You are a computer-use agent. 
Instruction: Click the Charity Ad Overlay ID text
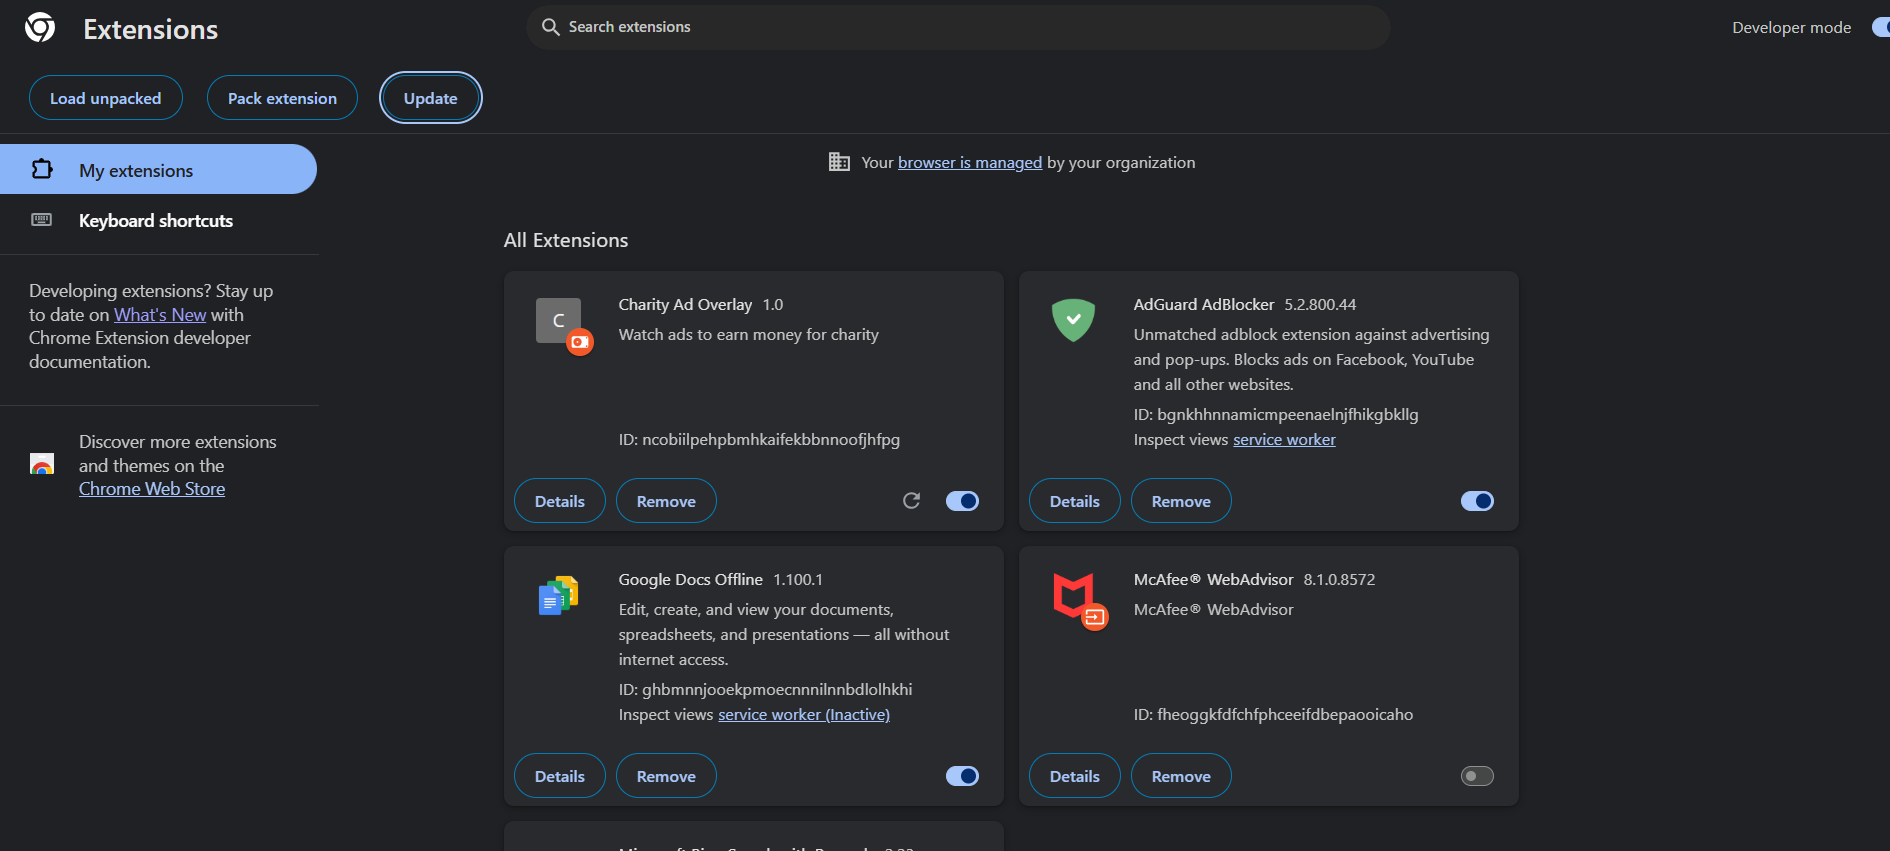point(759,439)
